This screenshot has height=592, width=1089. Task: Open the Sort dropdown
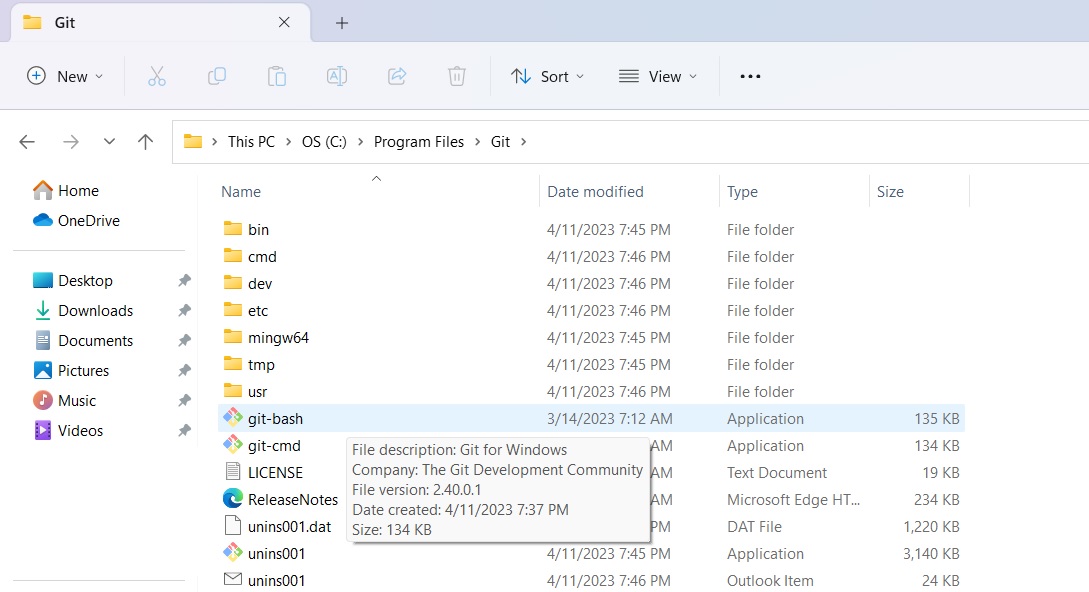(547, 76)
